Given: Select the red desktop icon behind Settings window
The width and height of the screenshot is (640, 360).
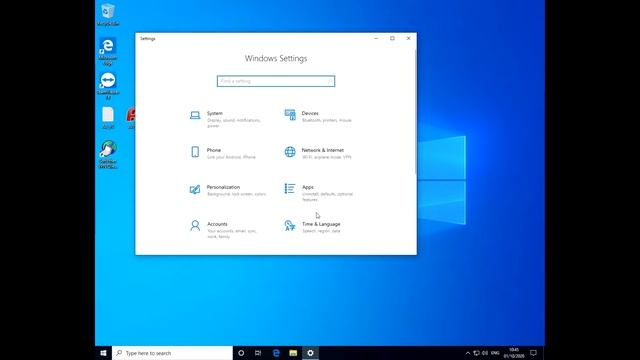Looking at the screenshot, I should pyautogui.click(x=131, y=118).
